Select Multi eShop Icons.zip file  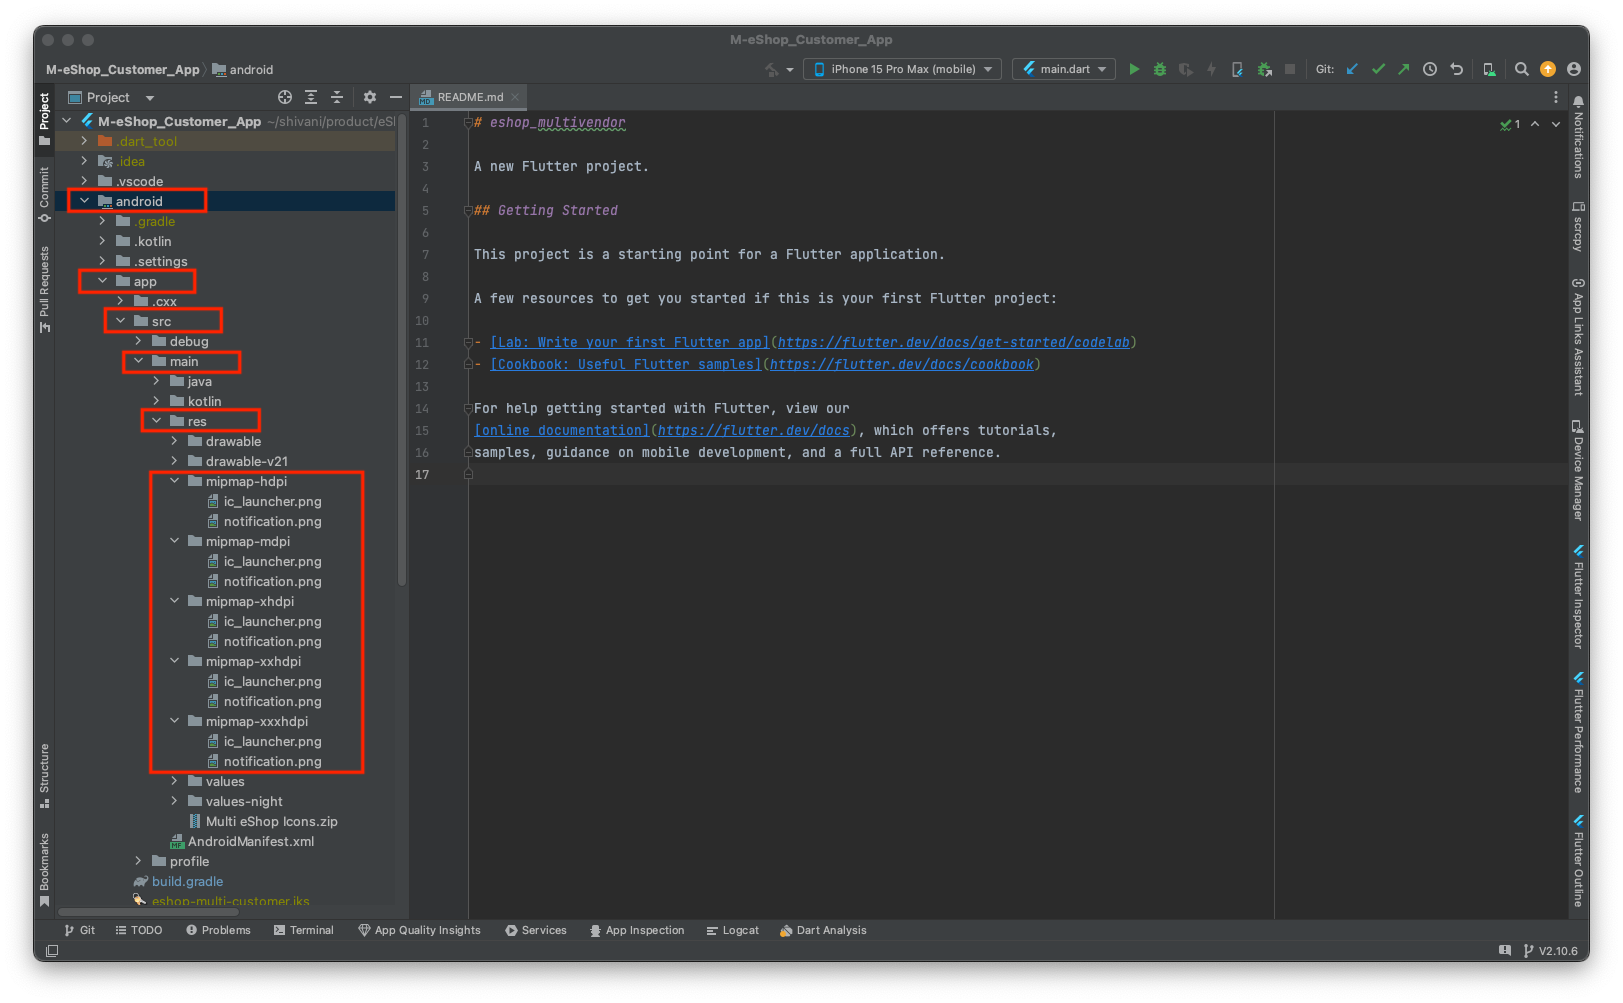click(263, 821)
